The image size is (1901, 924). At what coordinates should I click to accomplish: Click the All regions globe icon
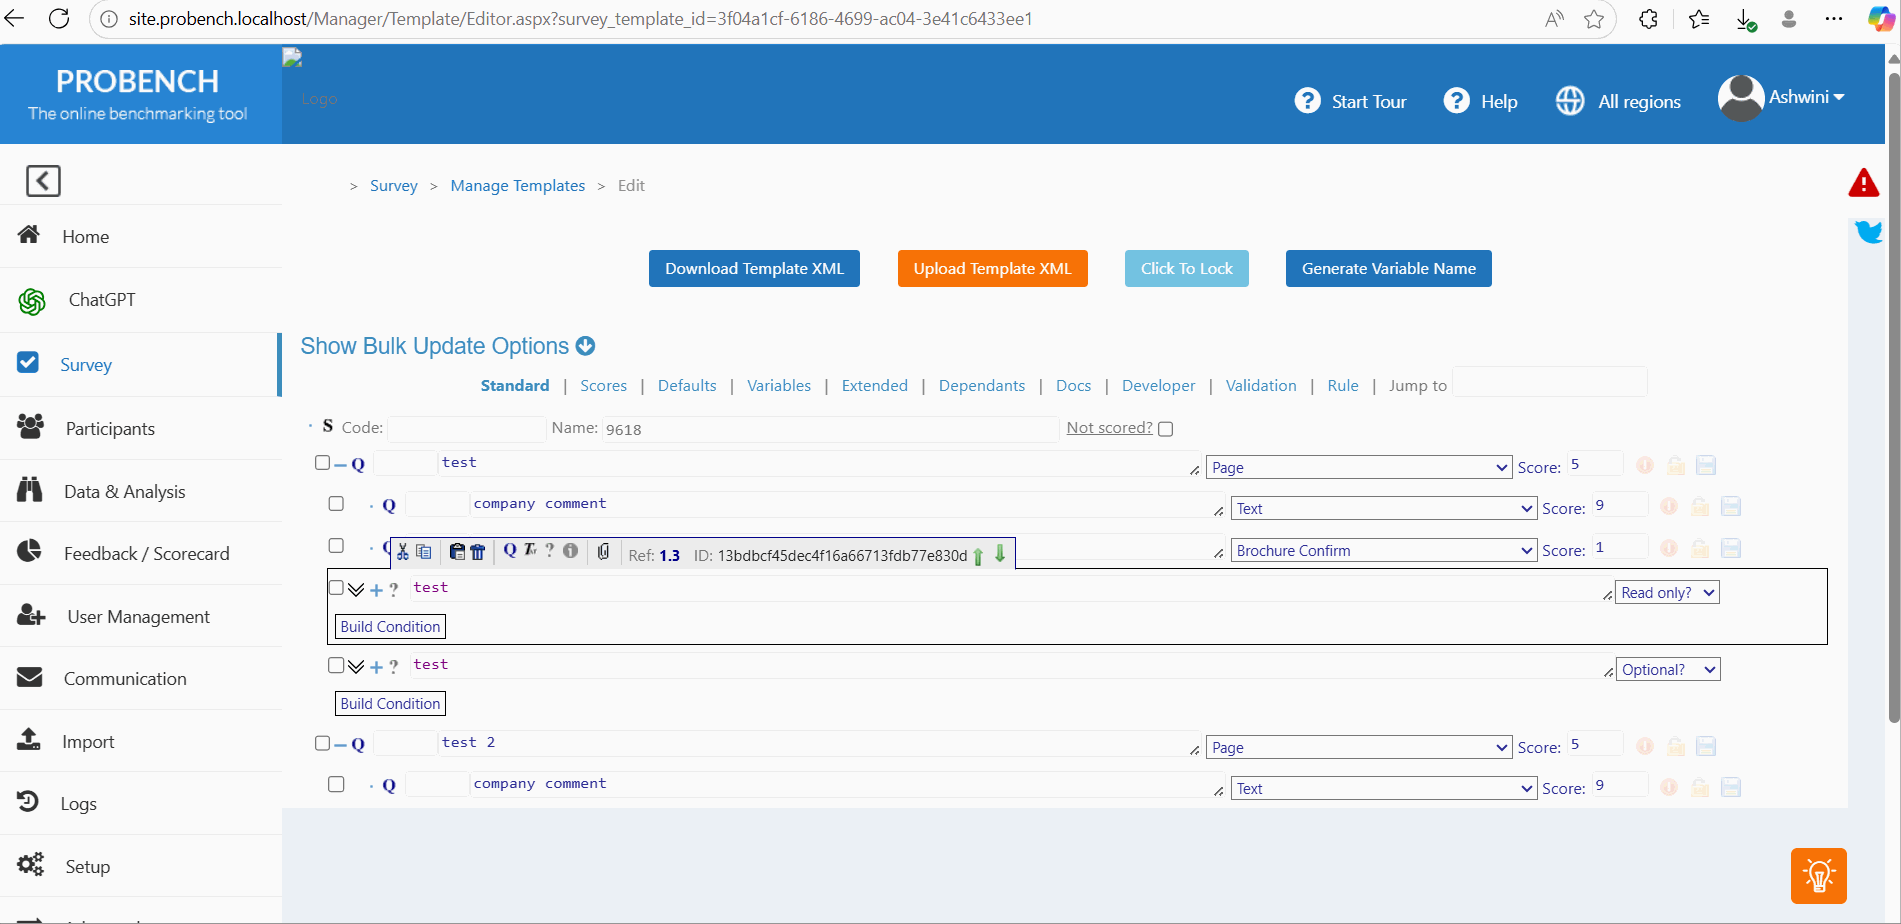pos(1570,101)
